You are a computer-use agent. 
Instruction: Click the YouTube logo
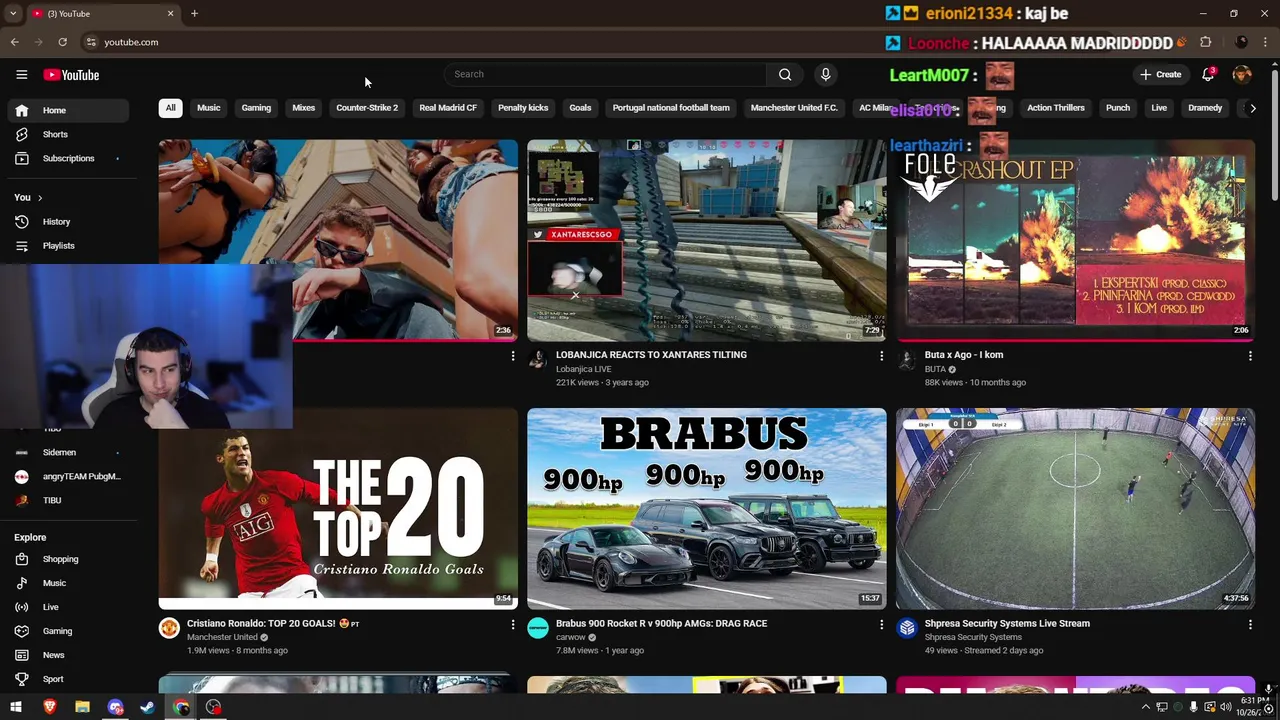pos(71,75)
